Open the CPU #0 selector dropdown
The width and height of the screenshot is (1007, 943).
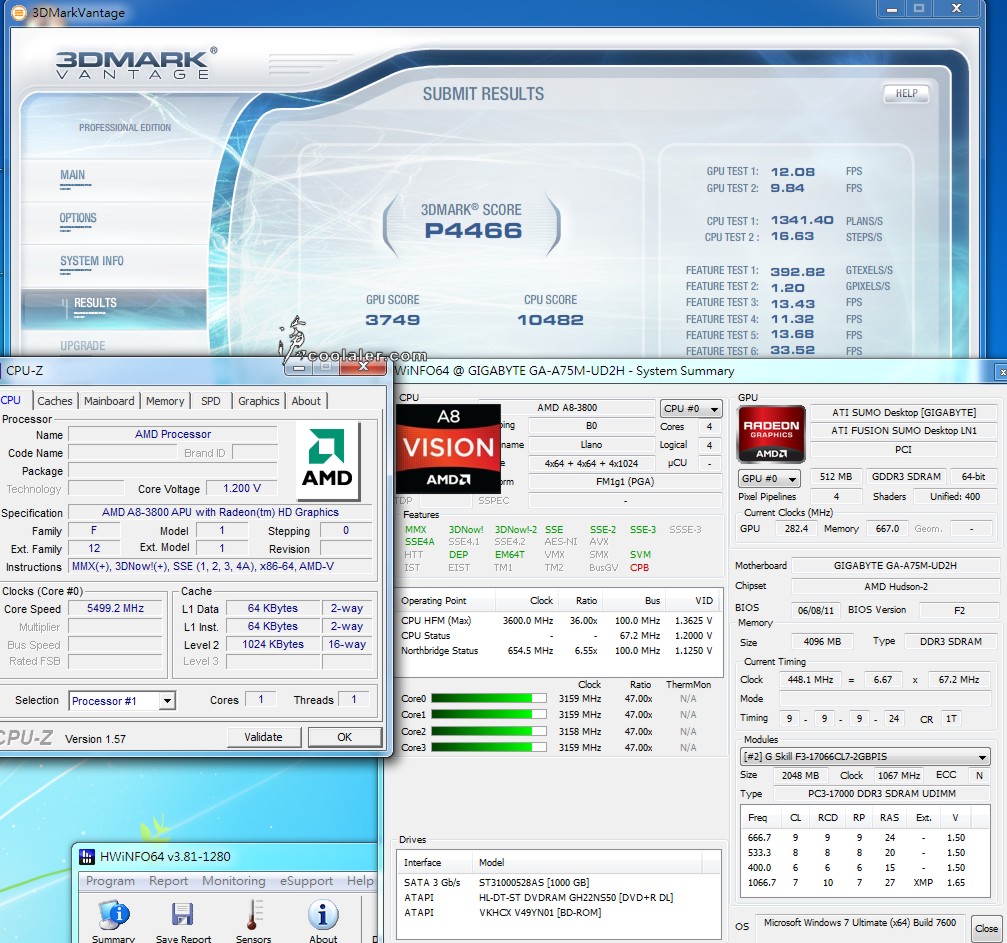point(690,409)
